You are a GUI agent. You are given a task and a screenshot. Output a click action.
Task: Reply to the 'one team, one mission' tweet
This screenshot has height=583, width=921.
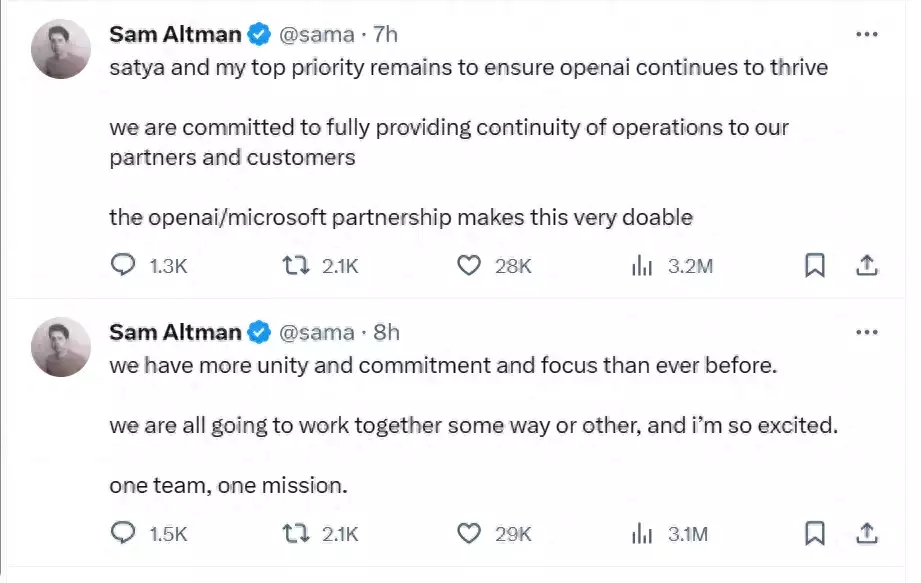[x=122, y=534]
